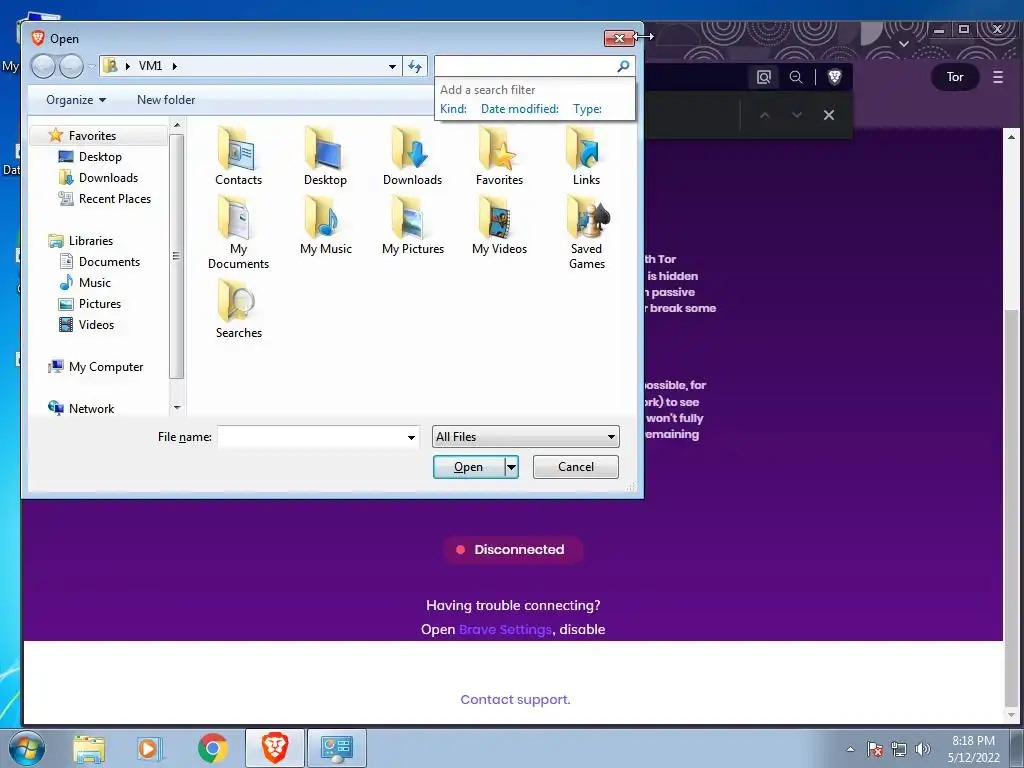
Task: Click the recent pages dropdown arrow near Back
Action: [91, 67]
